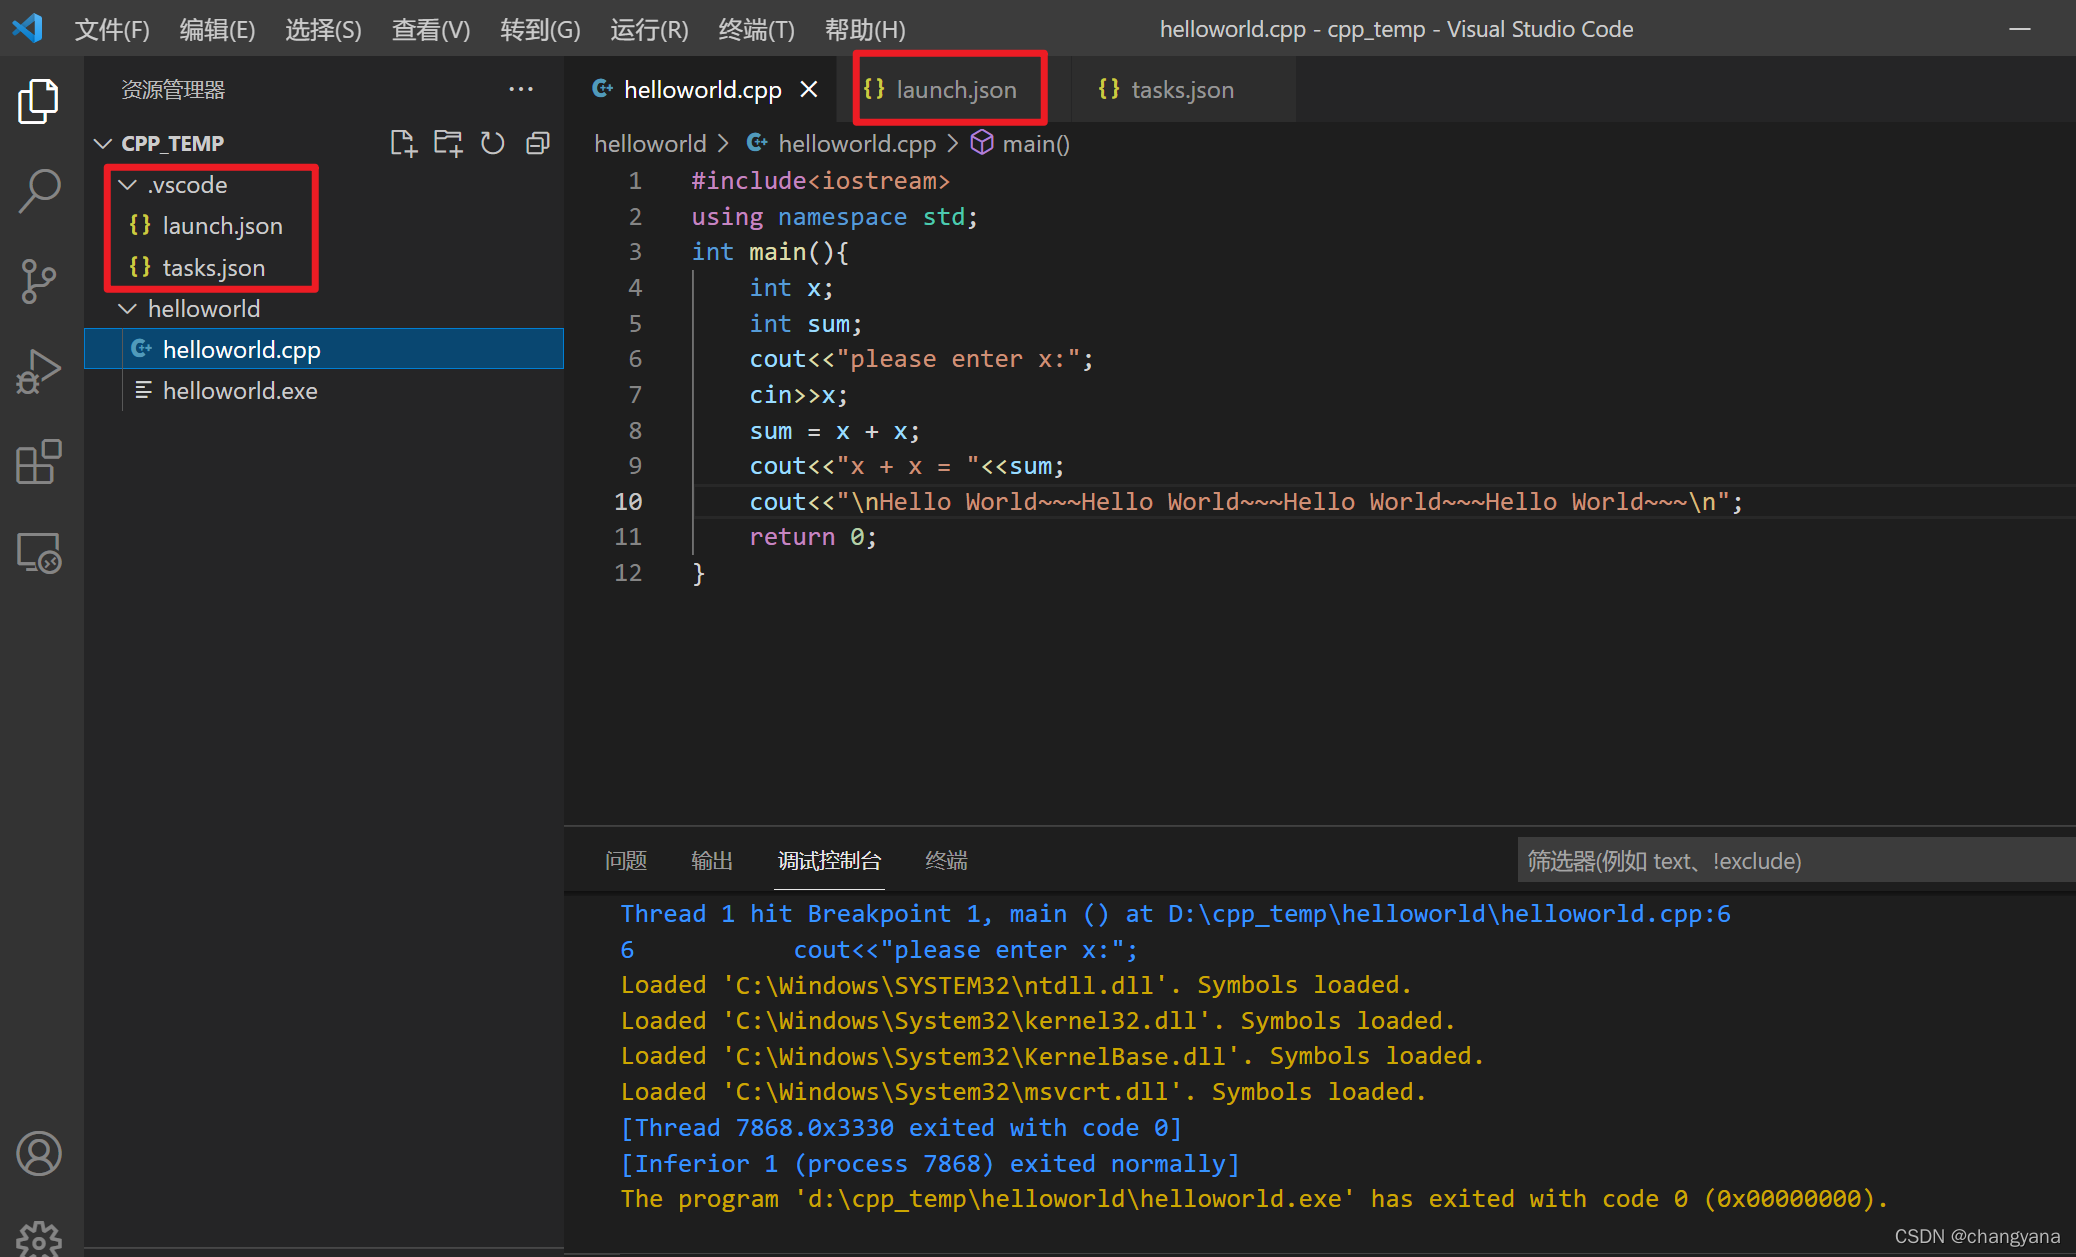The height and width of the screenshot is (1257, 2076).
Task: Open the Run and Debug view
Action: (x=39, y=371)
